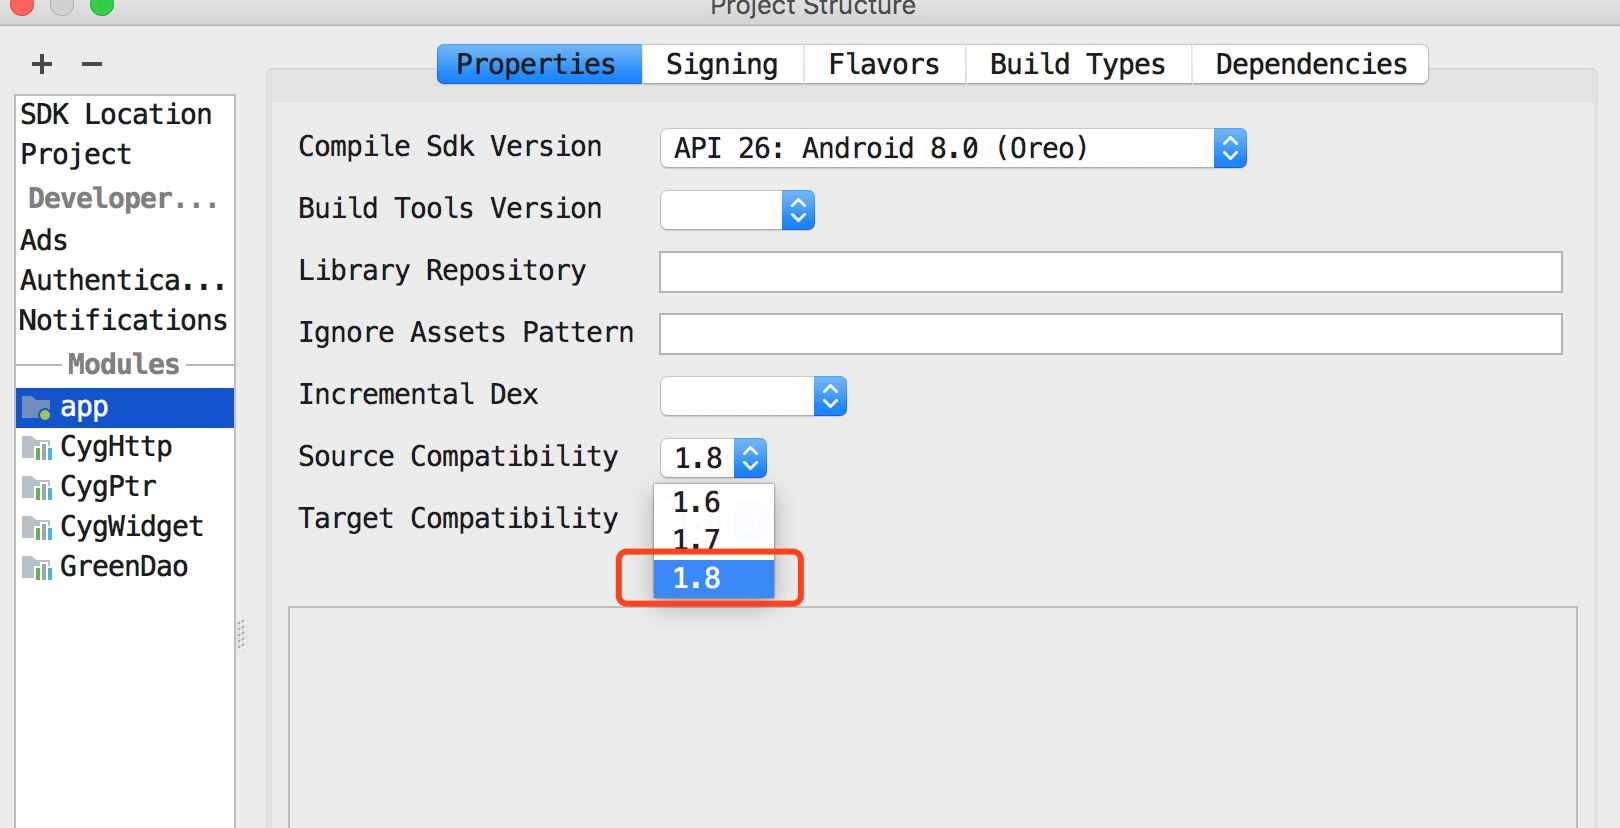
Task: Choose 1.8 from the compatibility list
Action: coord(697,578)
